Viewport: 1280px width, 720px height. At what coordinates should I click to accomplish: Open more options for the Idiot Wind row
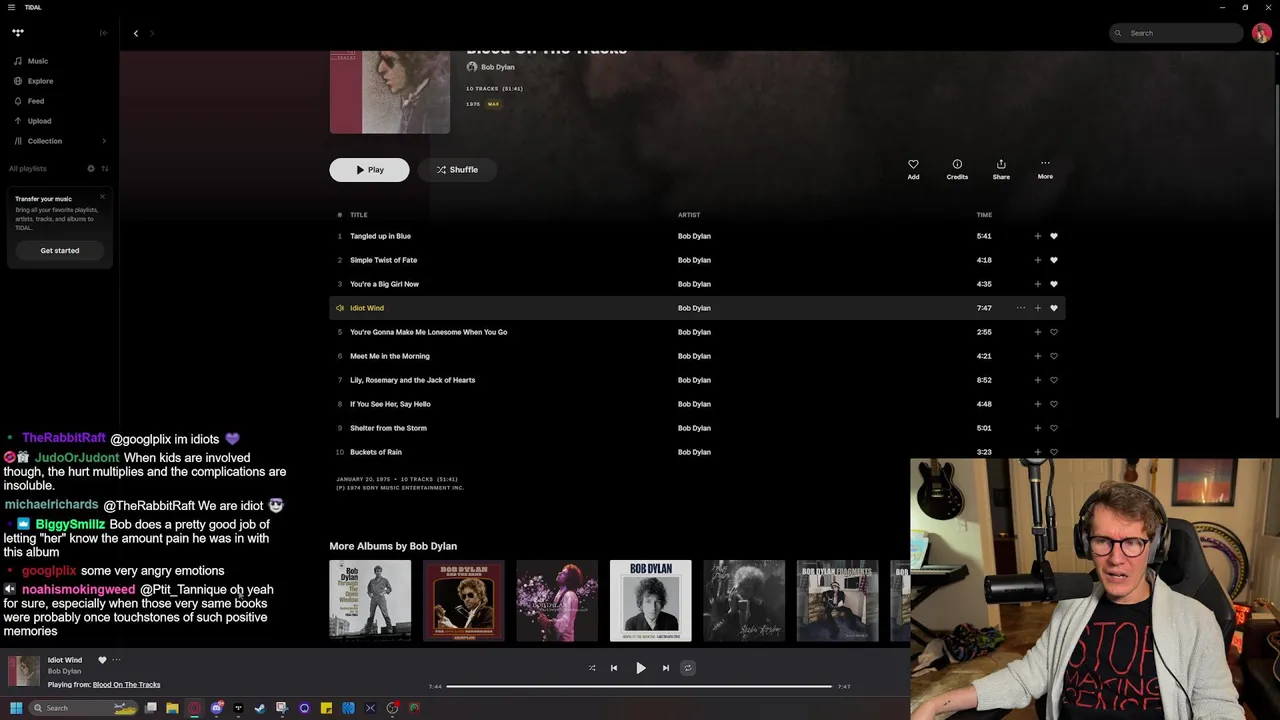(x=1020, y=308)
